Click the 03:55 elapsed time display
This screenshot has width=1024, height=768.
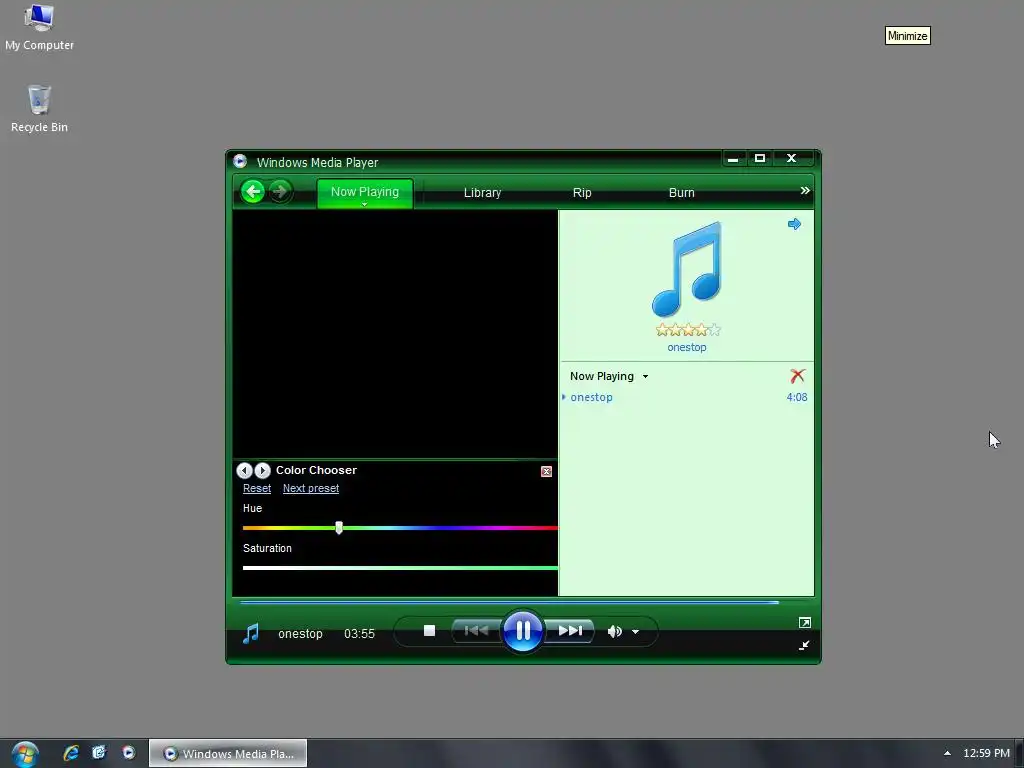point(359,634)
